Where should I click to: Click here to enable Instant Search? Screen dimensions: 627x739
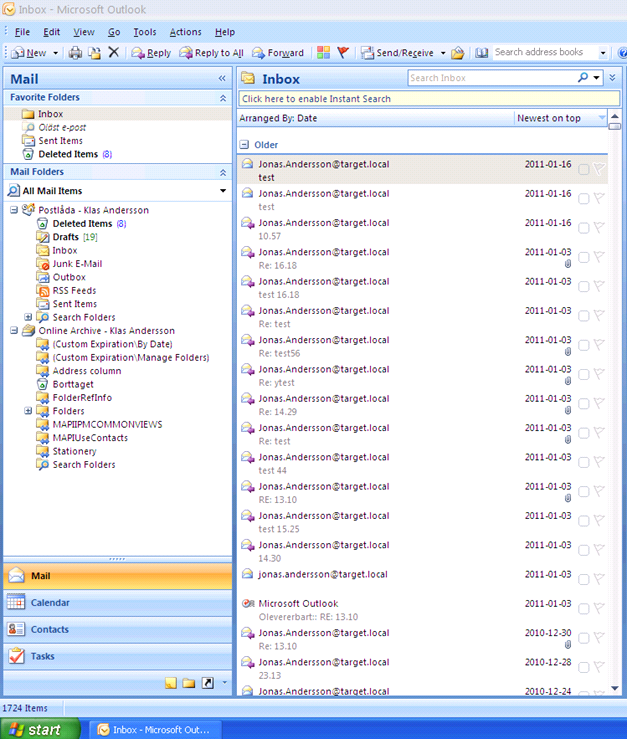pyautogui.click(x=429, y=99)
